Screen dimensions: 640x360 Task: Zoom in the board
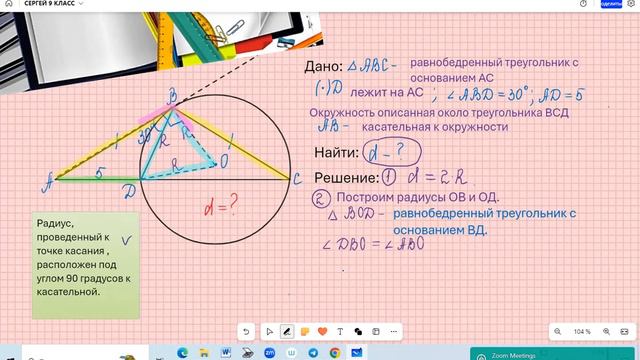point(607,331)
